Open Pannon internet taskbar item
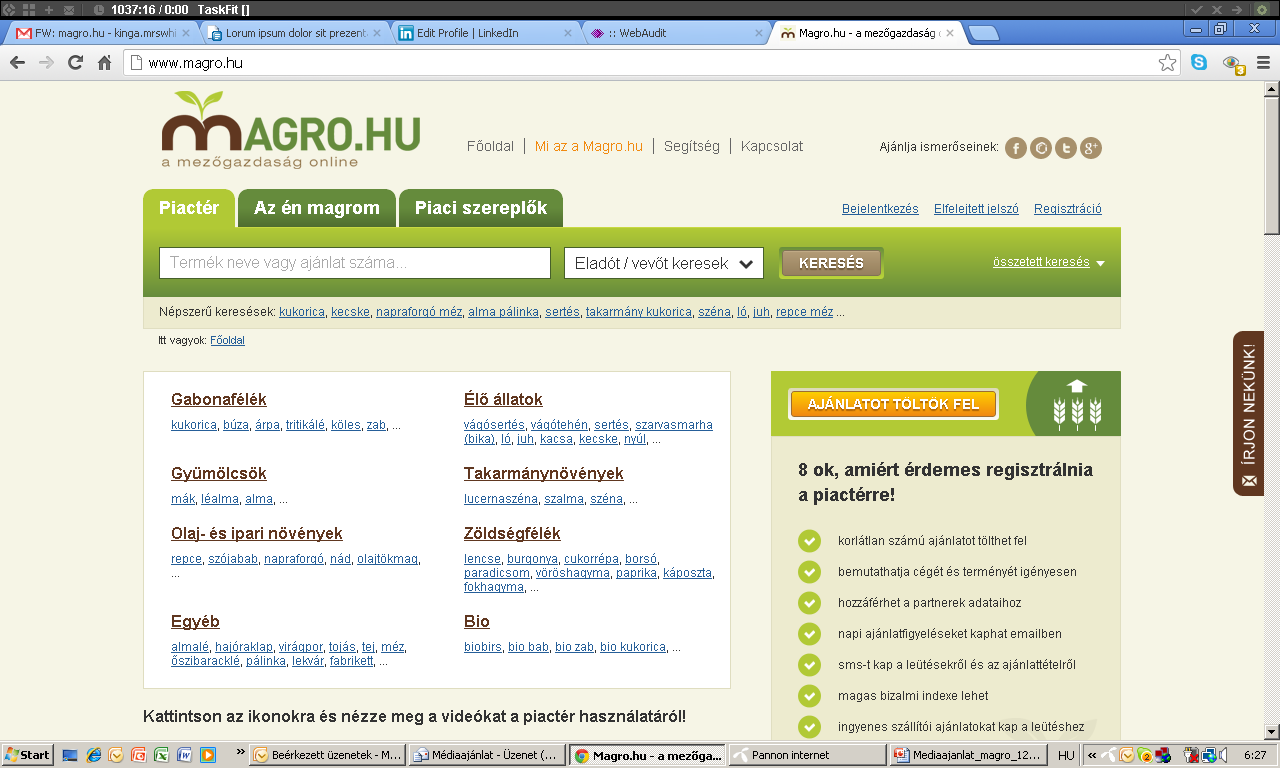Screen dimensions: 1280x768 [806, 755]
